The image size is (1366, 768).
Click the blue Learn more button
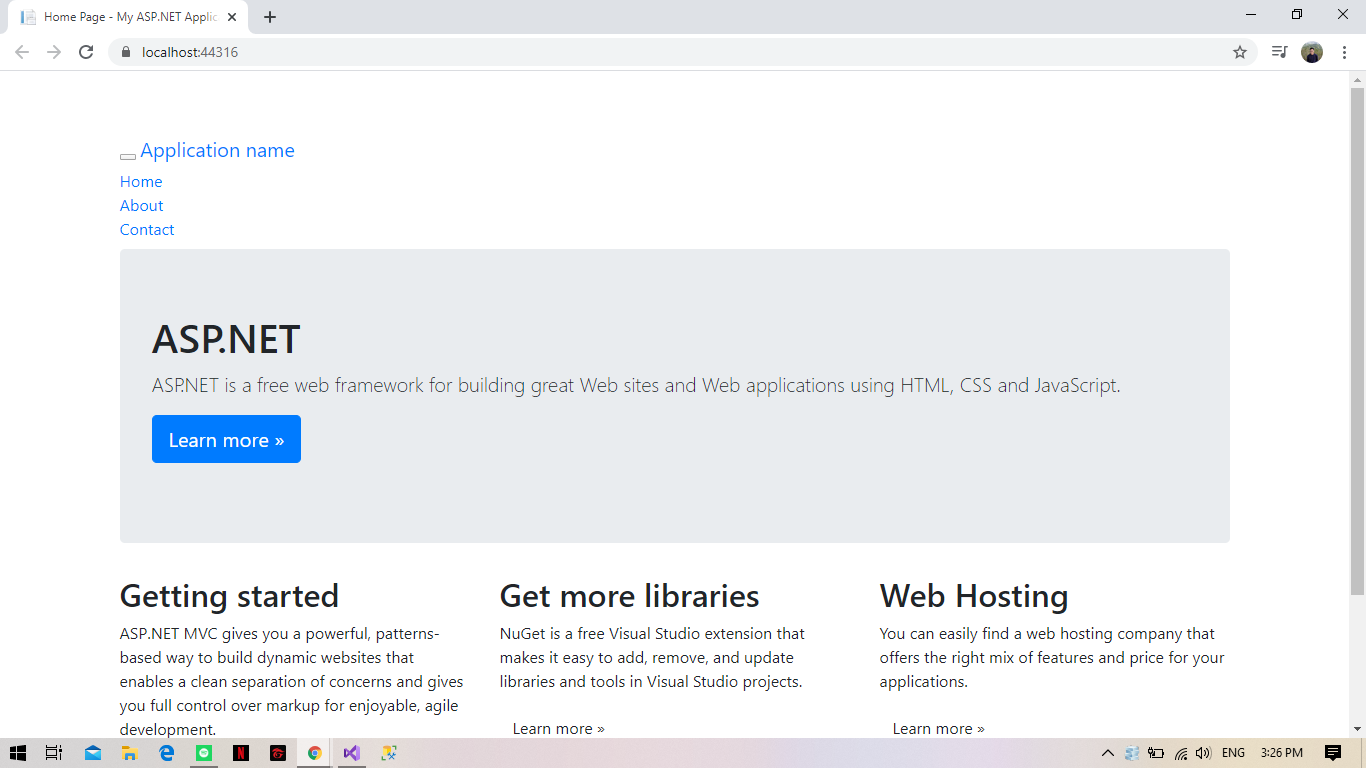pyautogui.click(x=226, y=439)
